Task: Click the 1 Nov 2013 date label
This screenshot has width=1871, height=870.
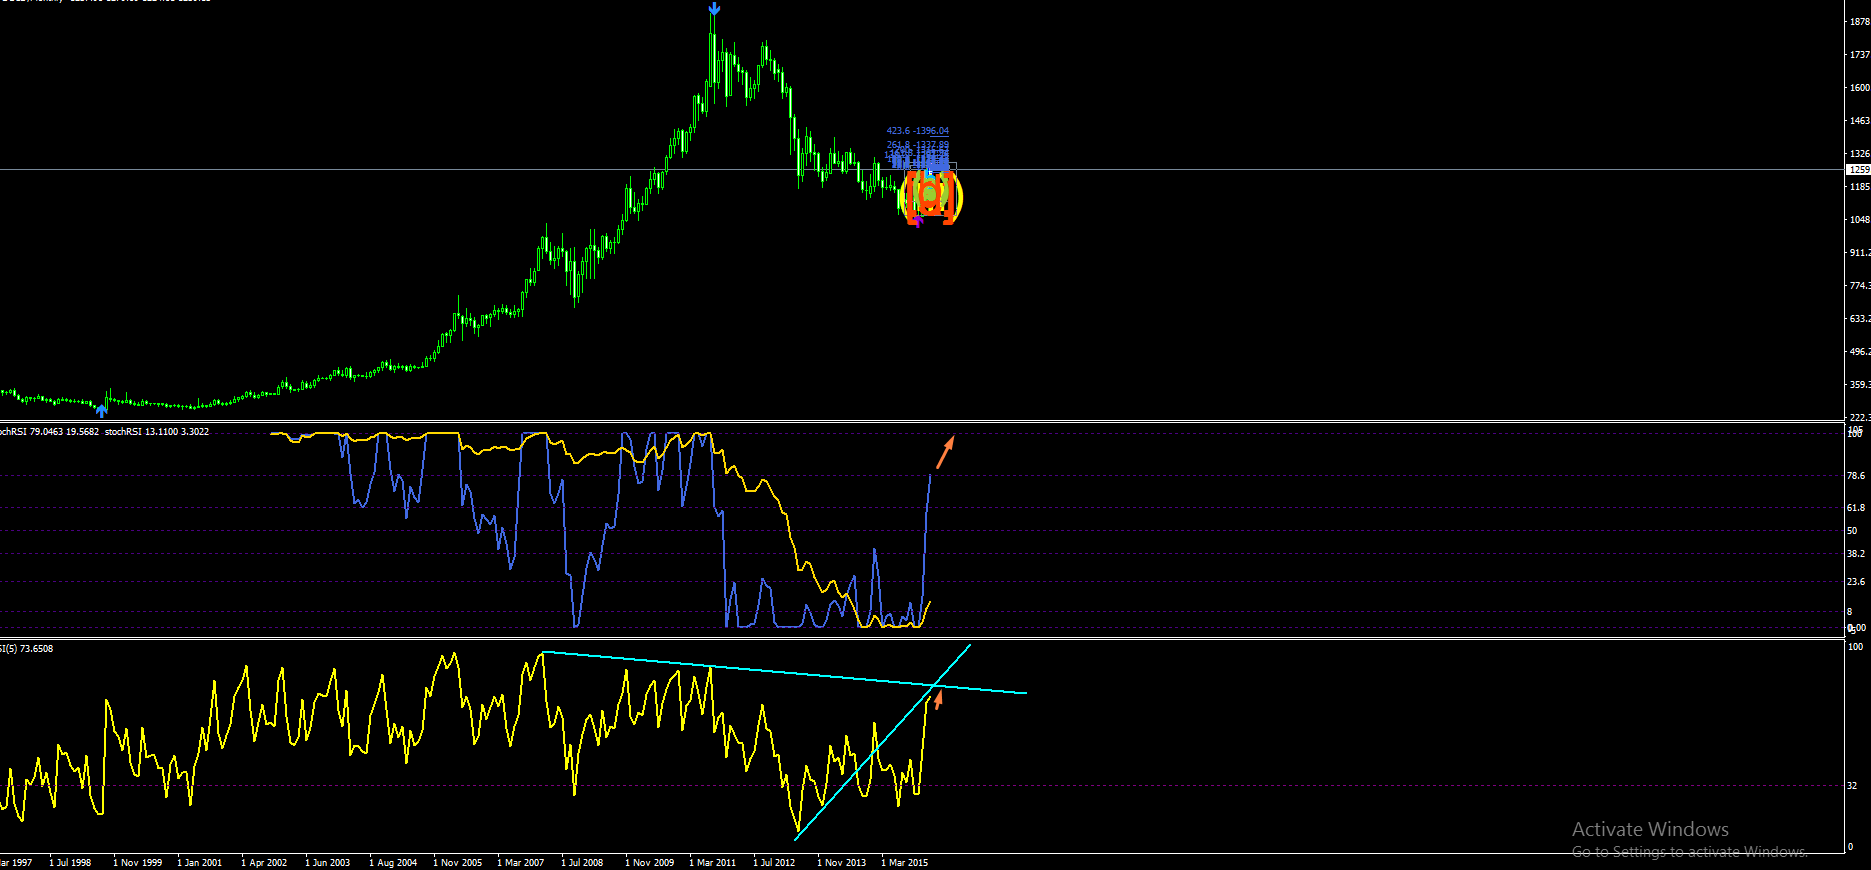Action: [842, 862]
